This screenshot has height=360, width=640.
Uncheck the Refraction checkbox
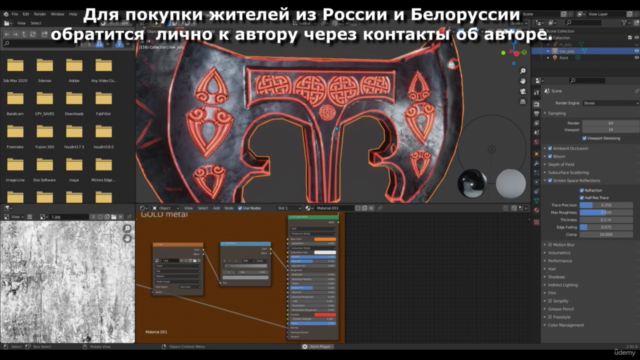pos(582,190)
